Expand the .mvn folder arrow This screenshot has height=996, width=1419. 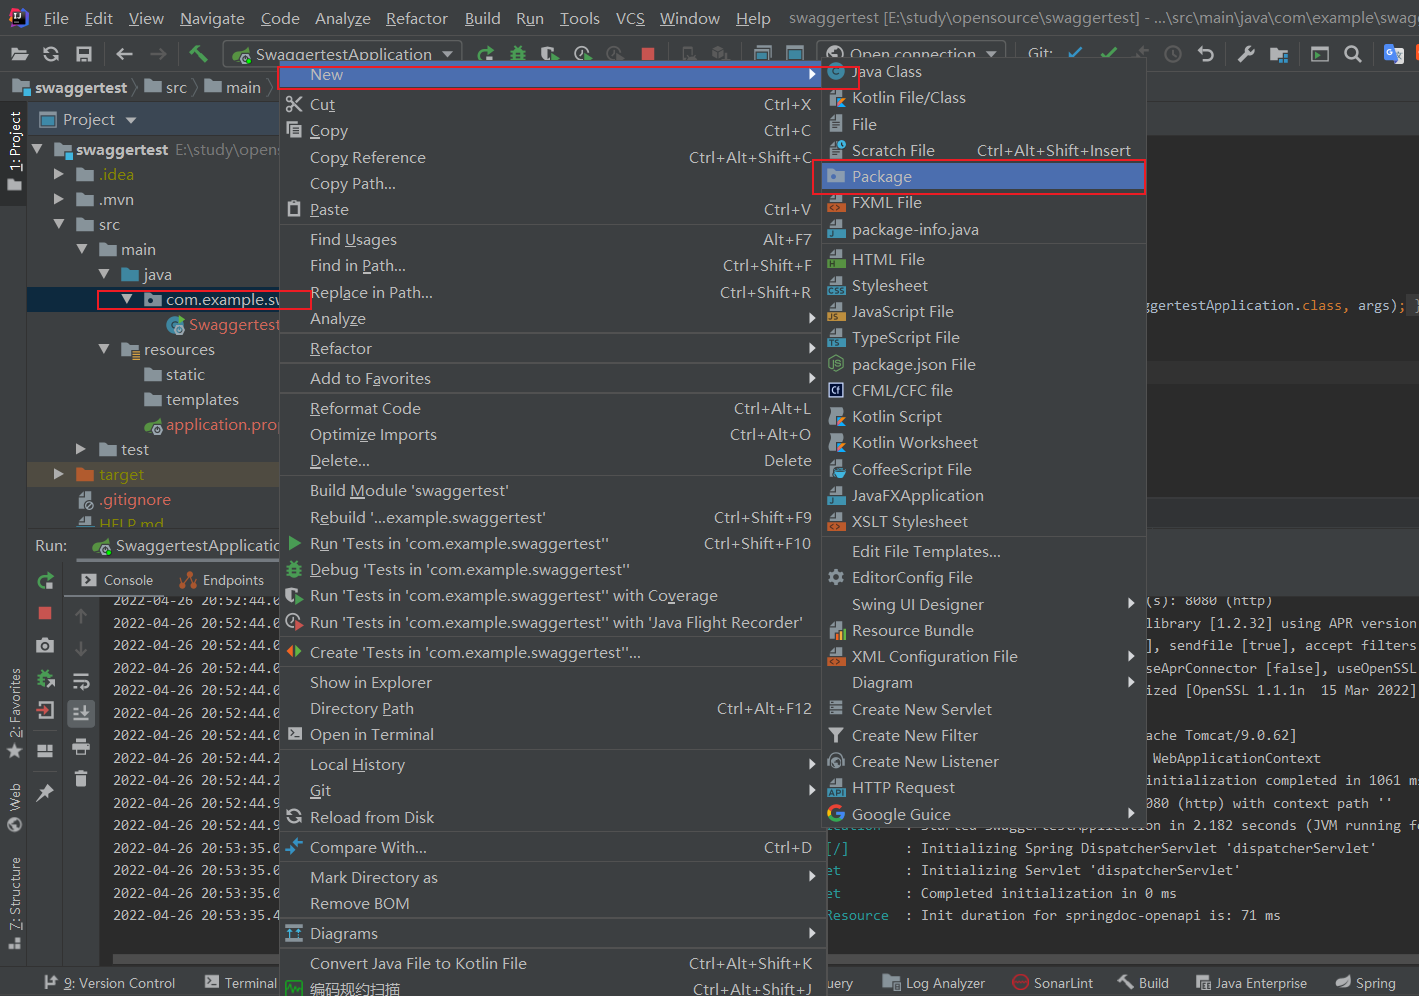(x=59, y=199)
